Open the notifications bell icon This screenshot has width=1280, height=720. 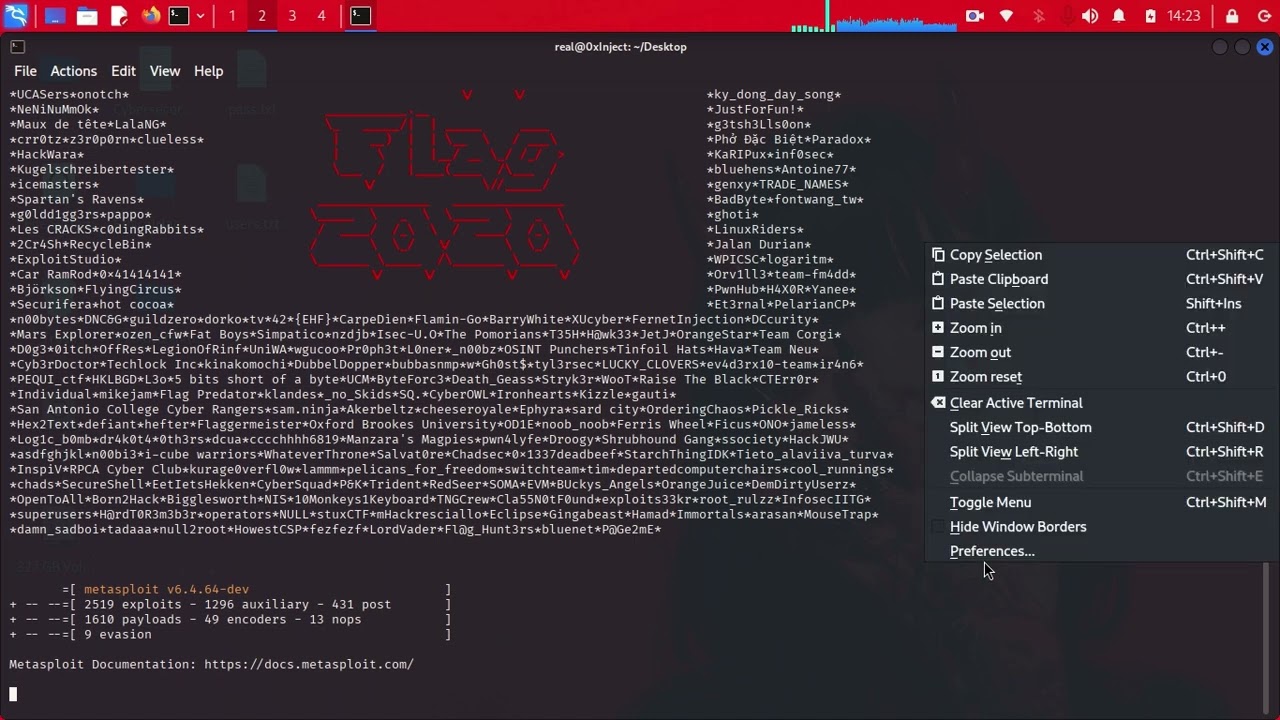pyautogui.click(x=1119, y=16)
